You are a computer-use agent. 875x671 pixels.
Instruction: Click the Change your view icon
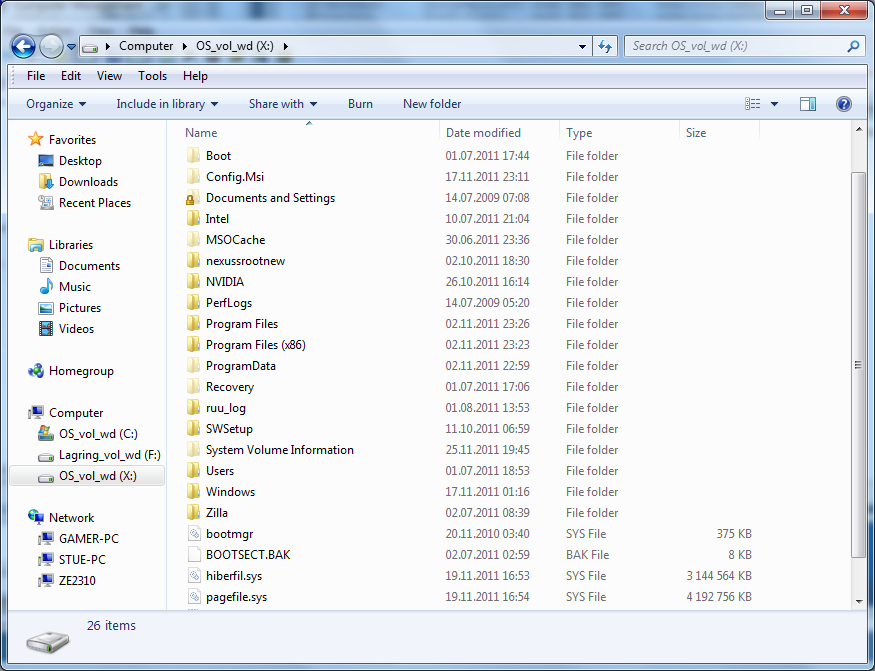752,104
